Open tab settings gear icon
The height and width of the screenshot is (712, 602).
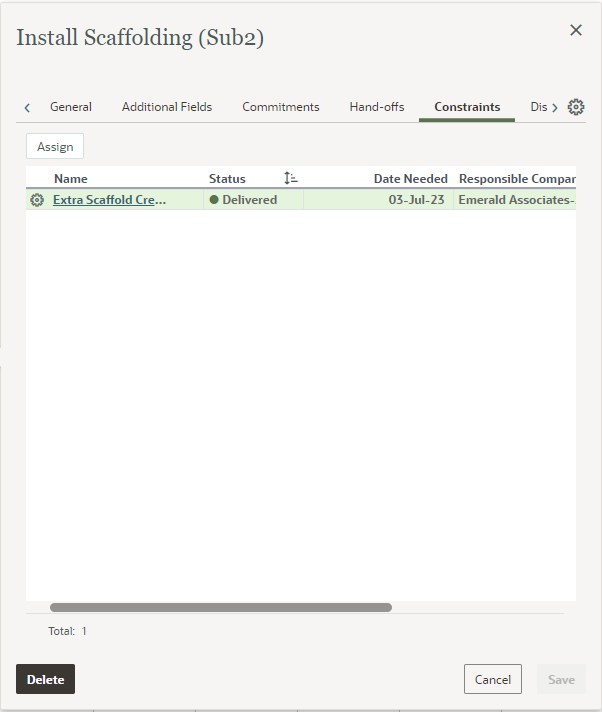point(576,107)
